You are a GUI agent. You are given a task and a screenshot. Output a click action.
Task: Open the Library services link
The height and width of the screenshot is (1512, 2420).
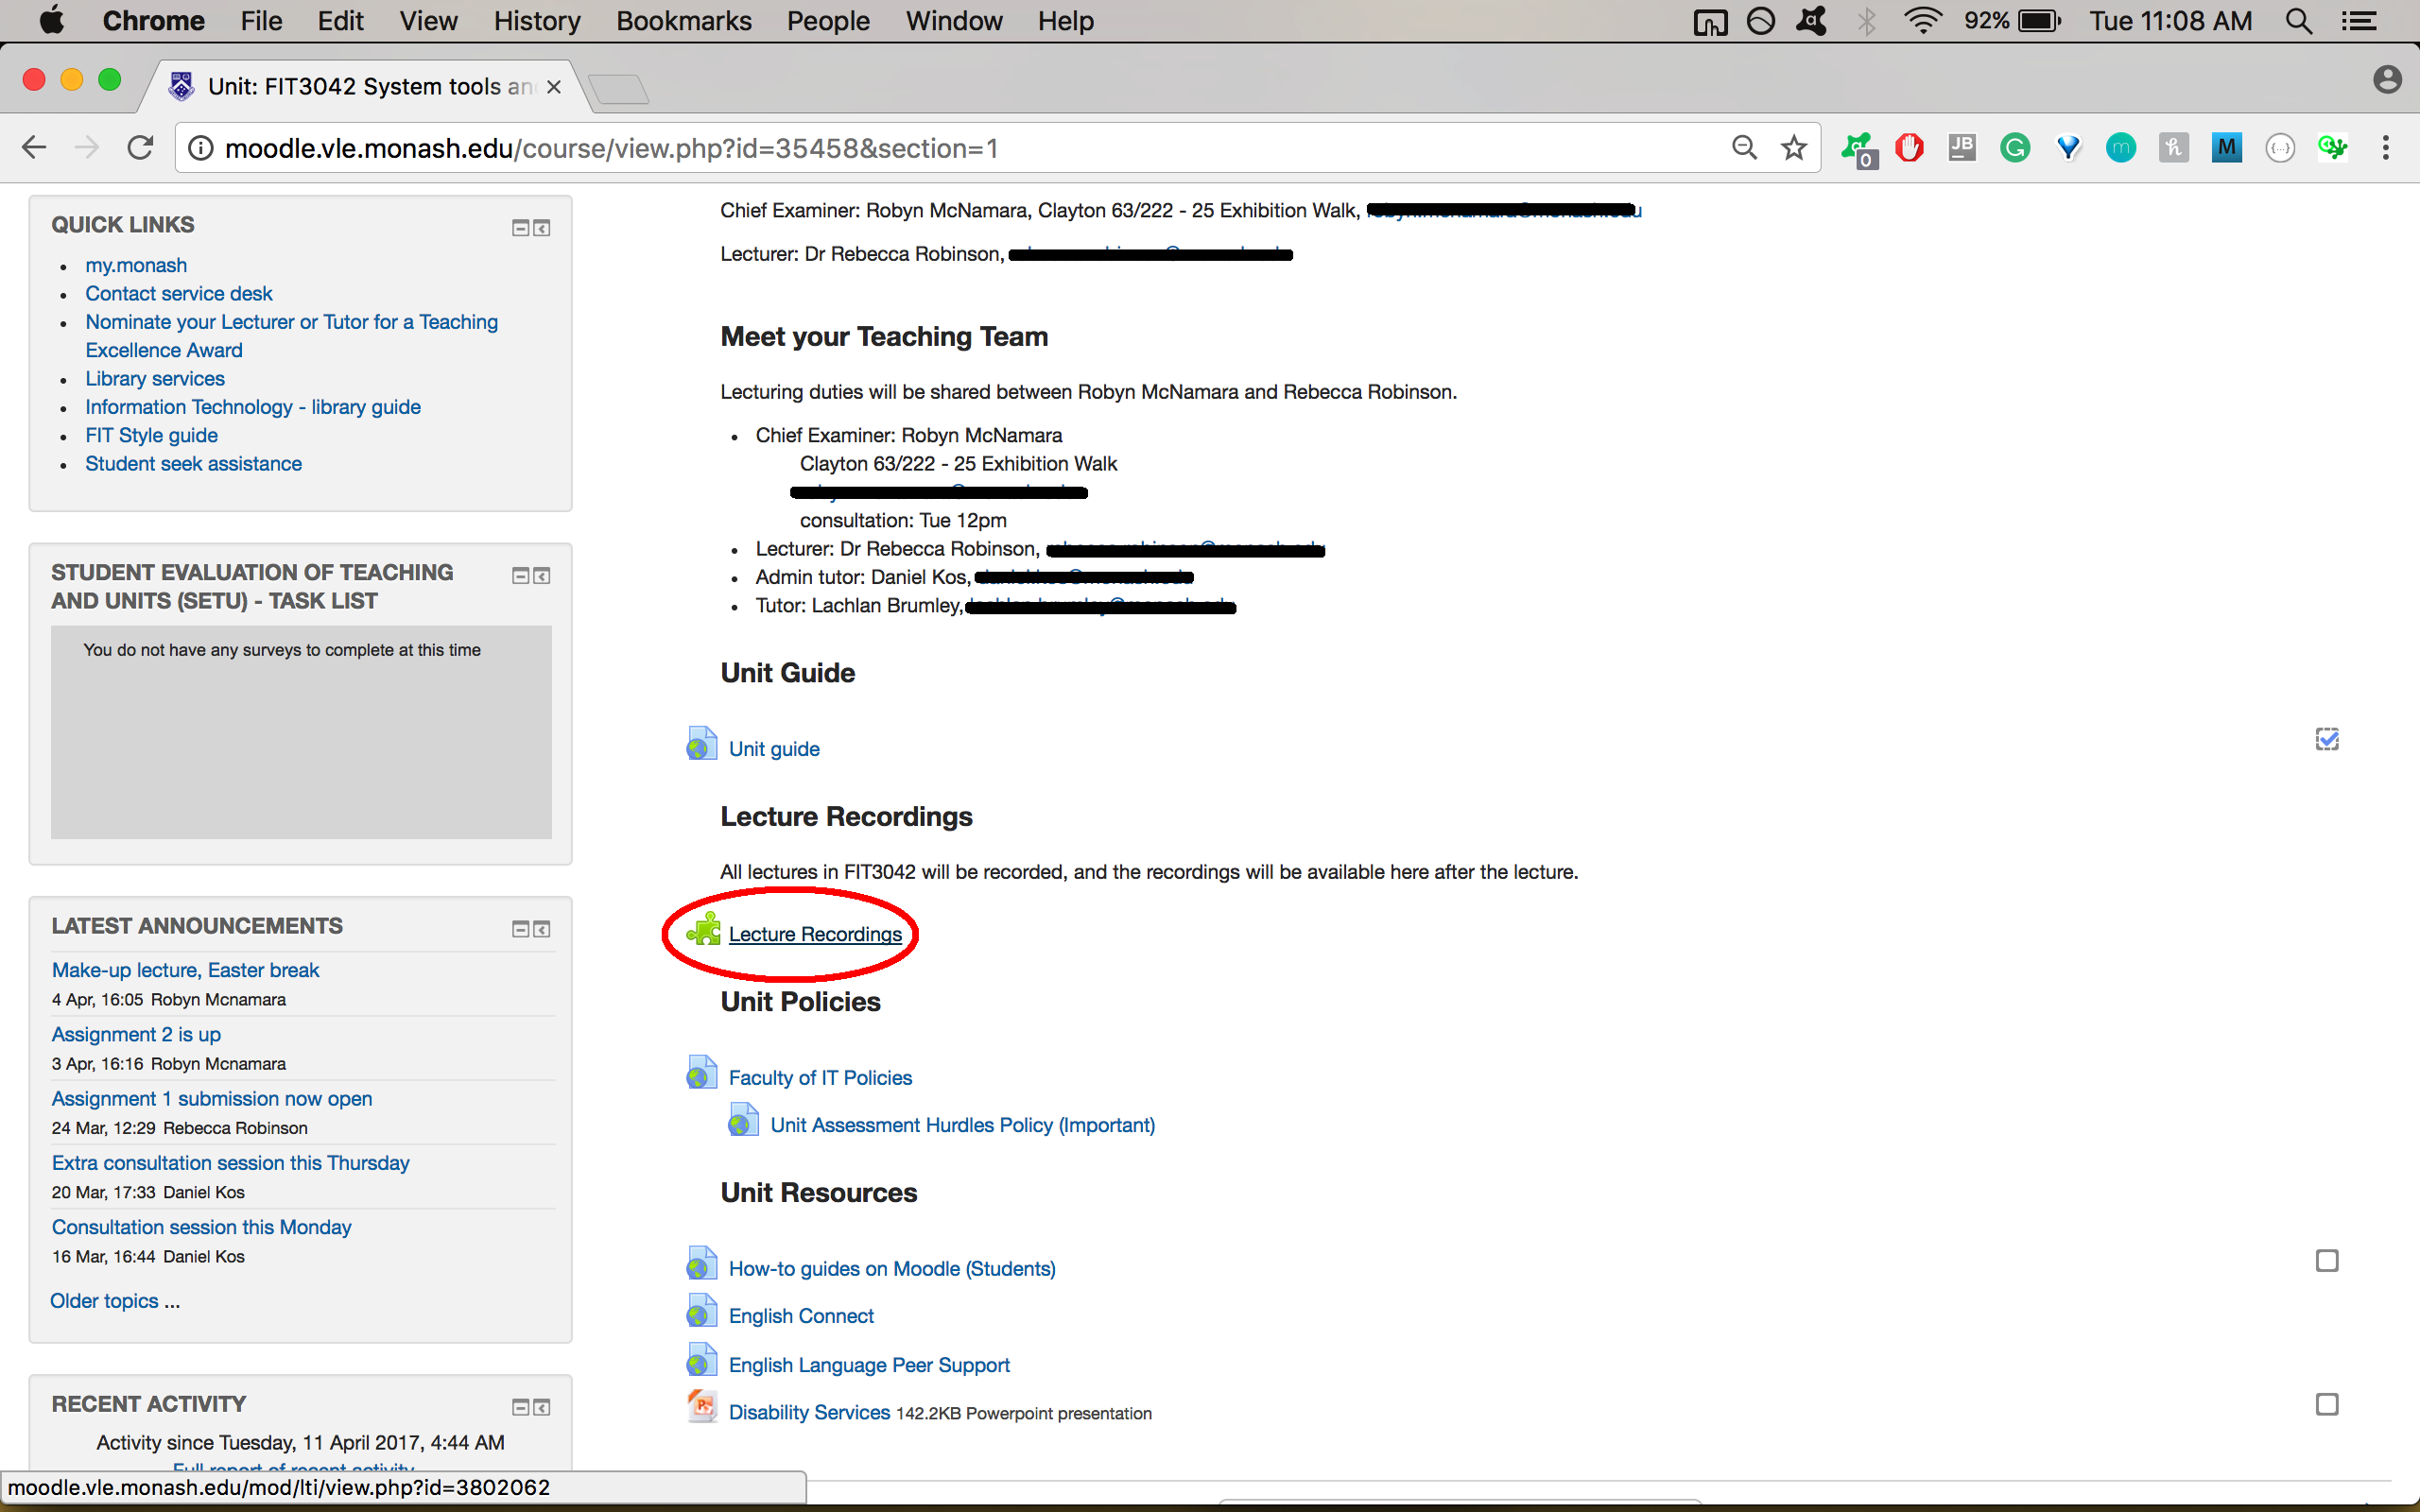[155, 378]
